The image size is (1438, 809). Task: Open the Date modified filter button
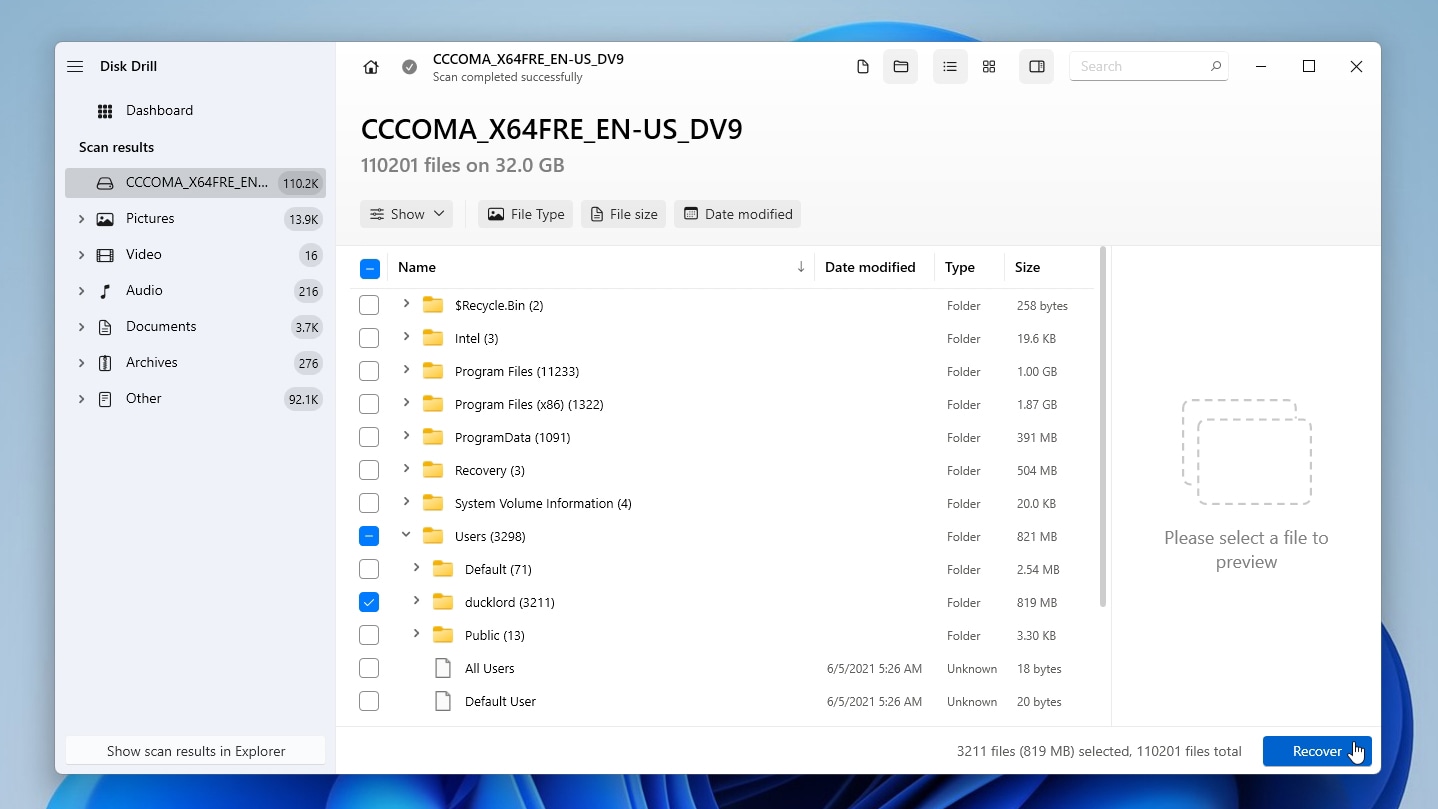[738, 214]
